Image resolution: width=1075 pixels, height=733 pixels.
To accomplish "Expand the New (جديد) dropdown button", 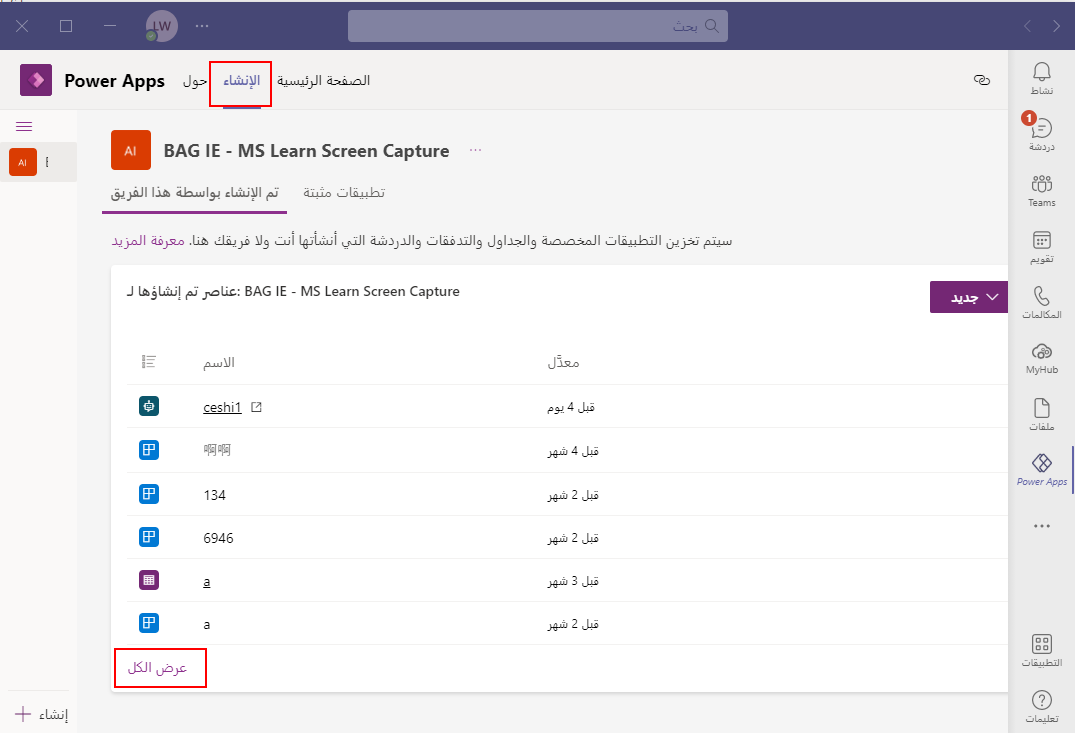I will (969, 297).
